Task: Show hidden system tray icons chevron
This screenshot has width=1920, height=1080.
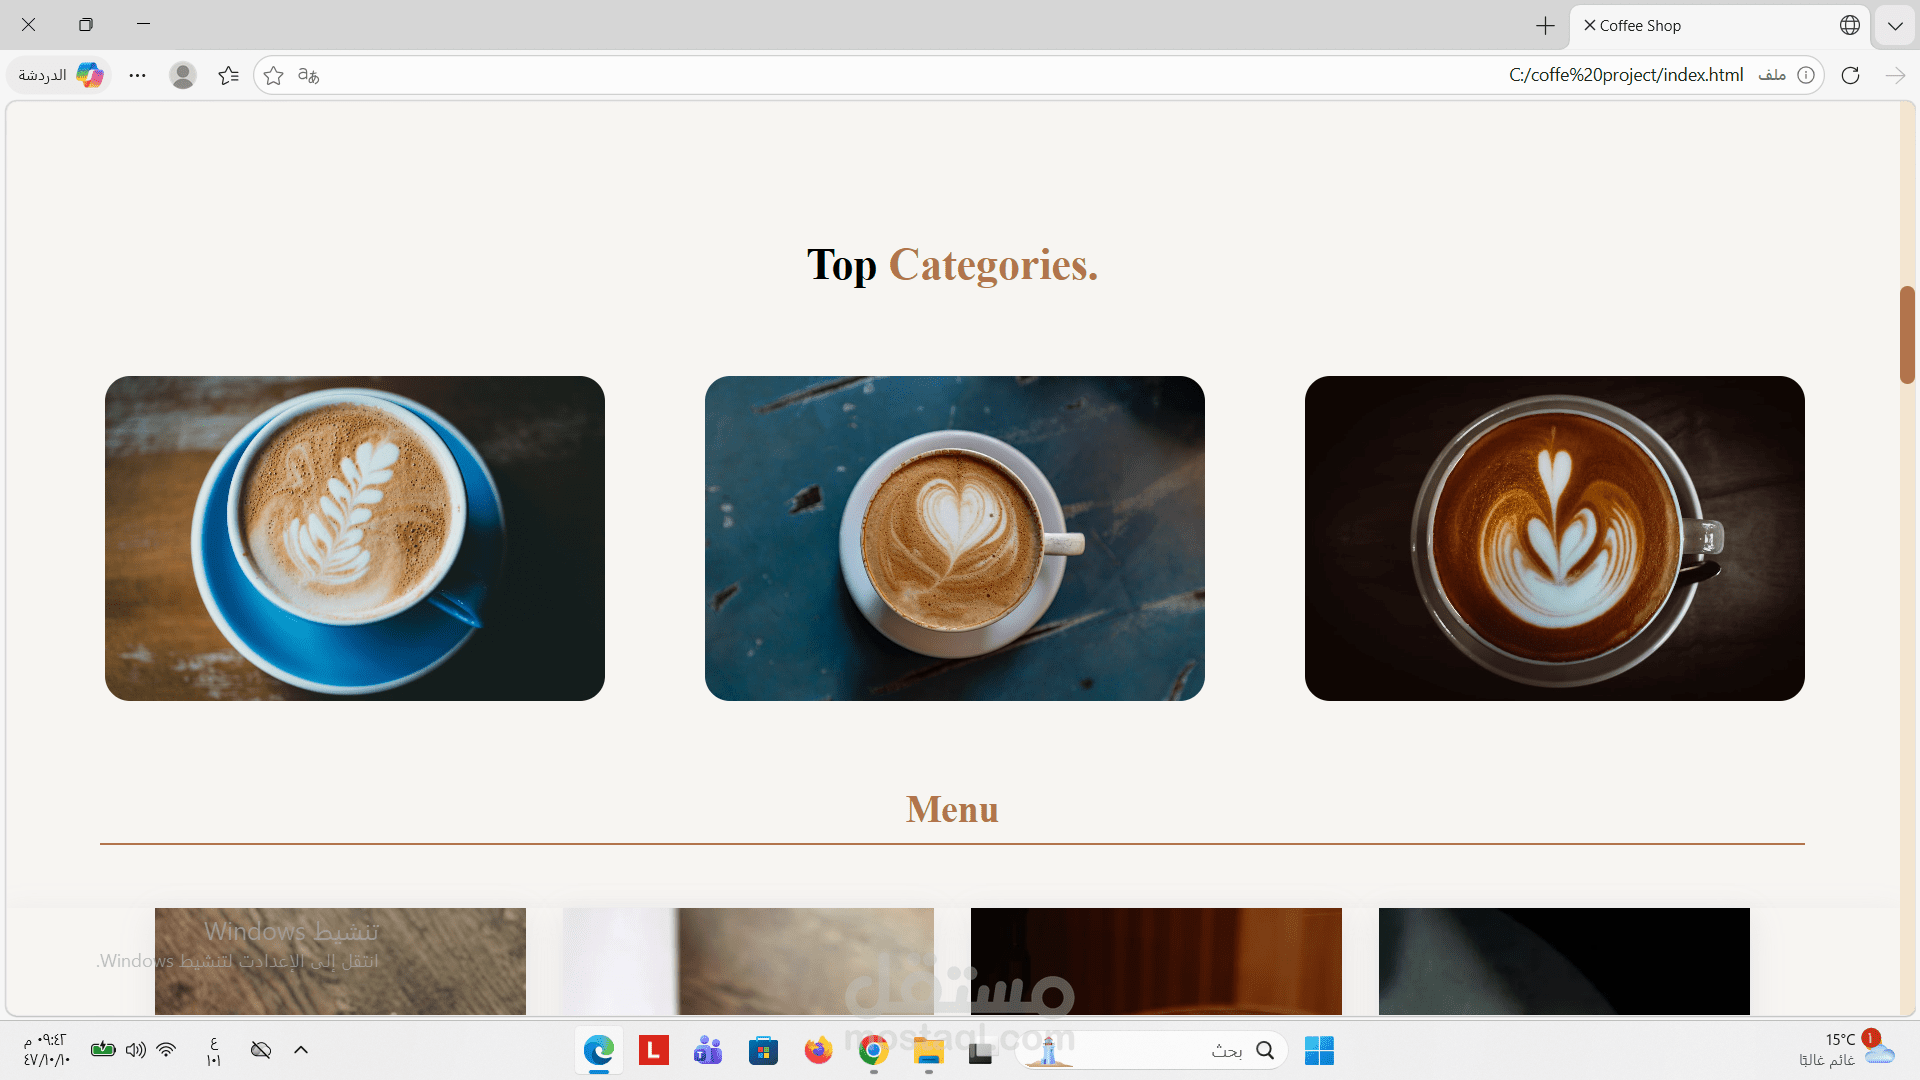Action: click(301, 1050)
